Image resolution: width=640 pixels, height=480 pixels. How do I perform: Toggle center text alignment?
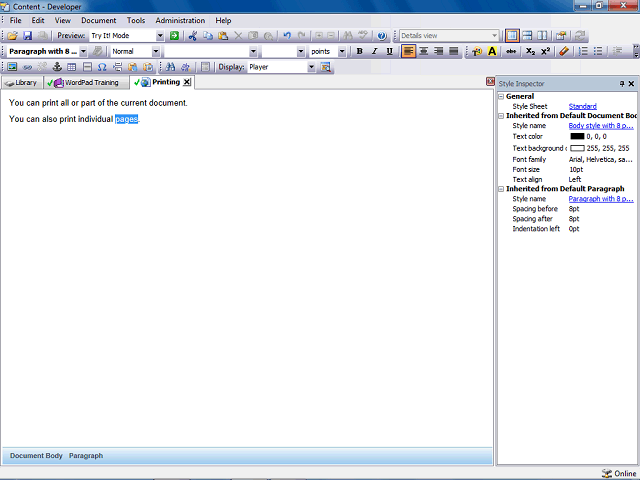tap(424, 51)
